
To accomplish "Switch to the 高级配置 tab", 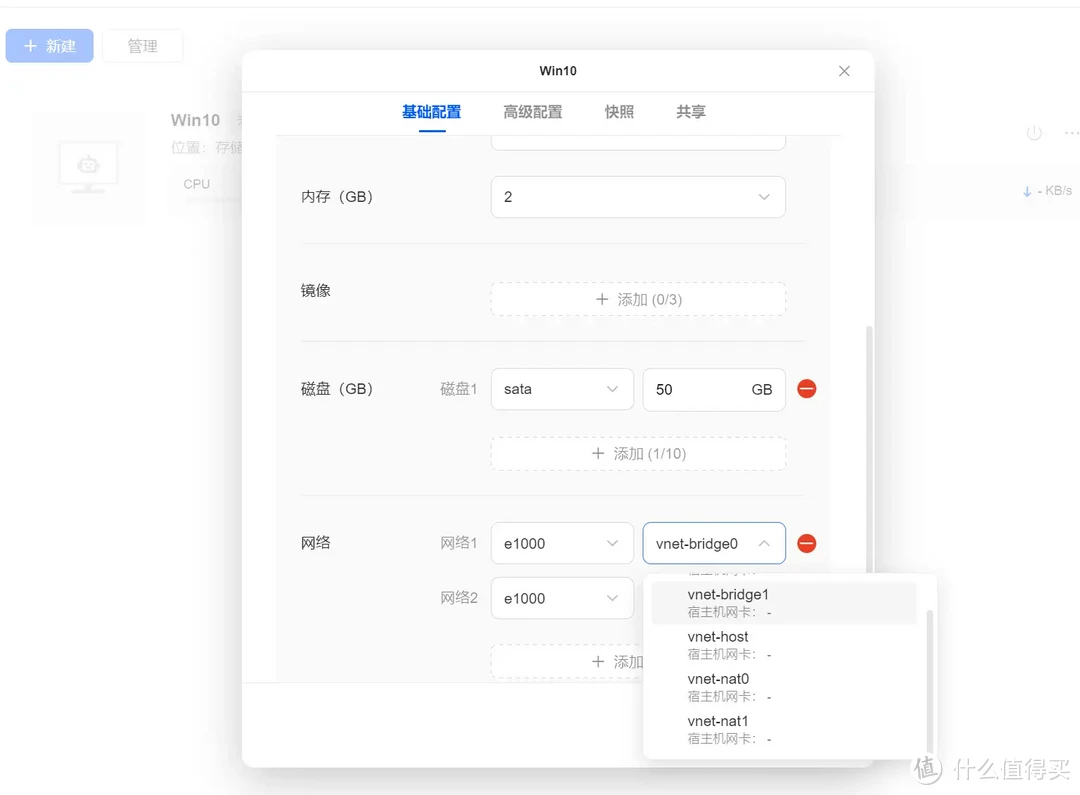I will click(x=532, y=112).
